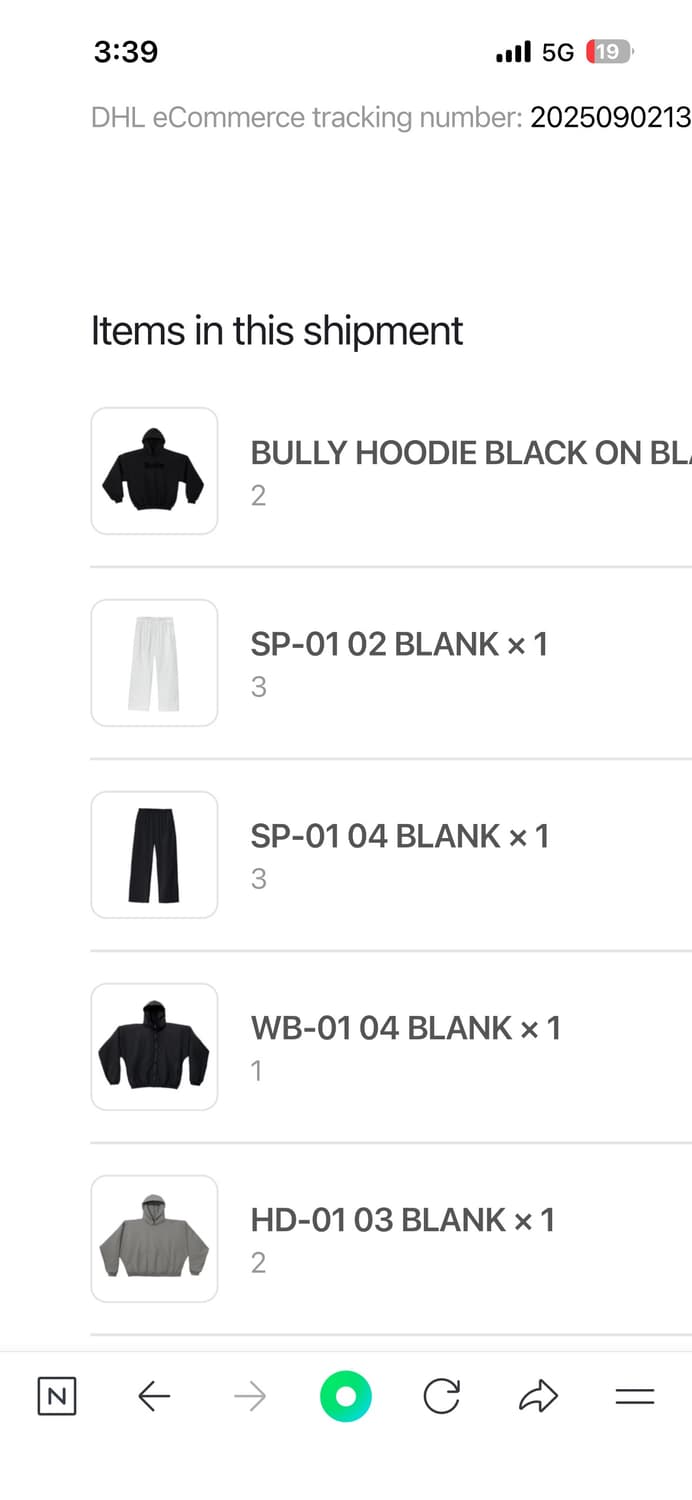Tap the green GreenDot circle button
Image resolution: width=692 pixels, height=1500 pixels.
(x=345, y=1396)
